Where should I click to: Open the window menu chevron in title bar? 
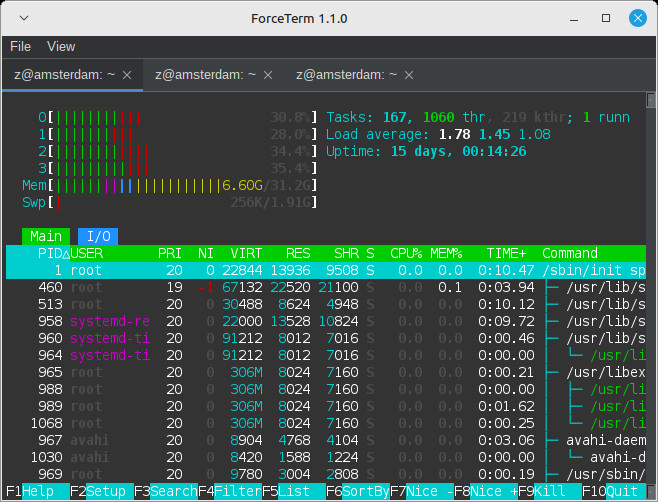pos(23,19)
